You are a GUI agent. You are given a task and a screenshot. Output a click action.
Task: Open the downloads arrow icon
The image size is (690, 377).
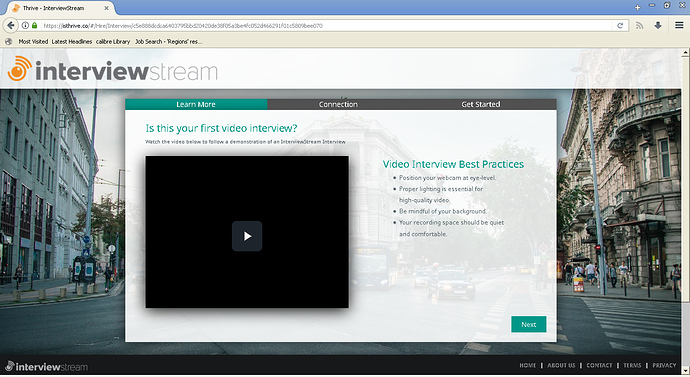tap(658, 26)
